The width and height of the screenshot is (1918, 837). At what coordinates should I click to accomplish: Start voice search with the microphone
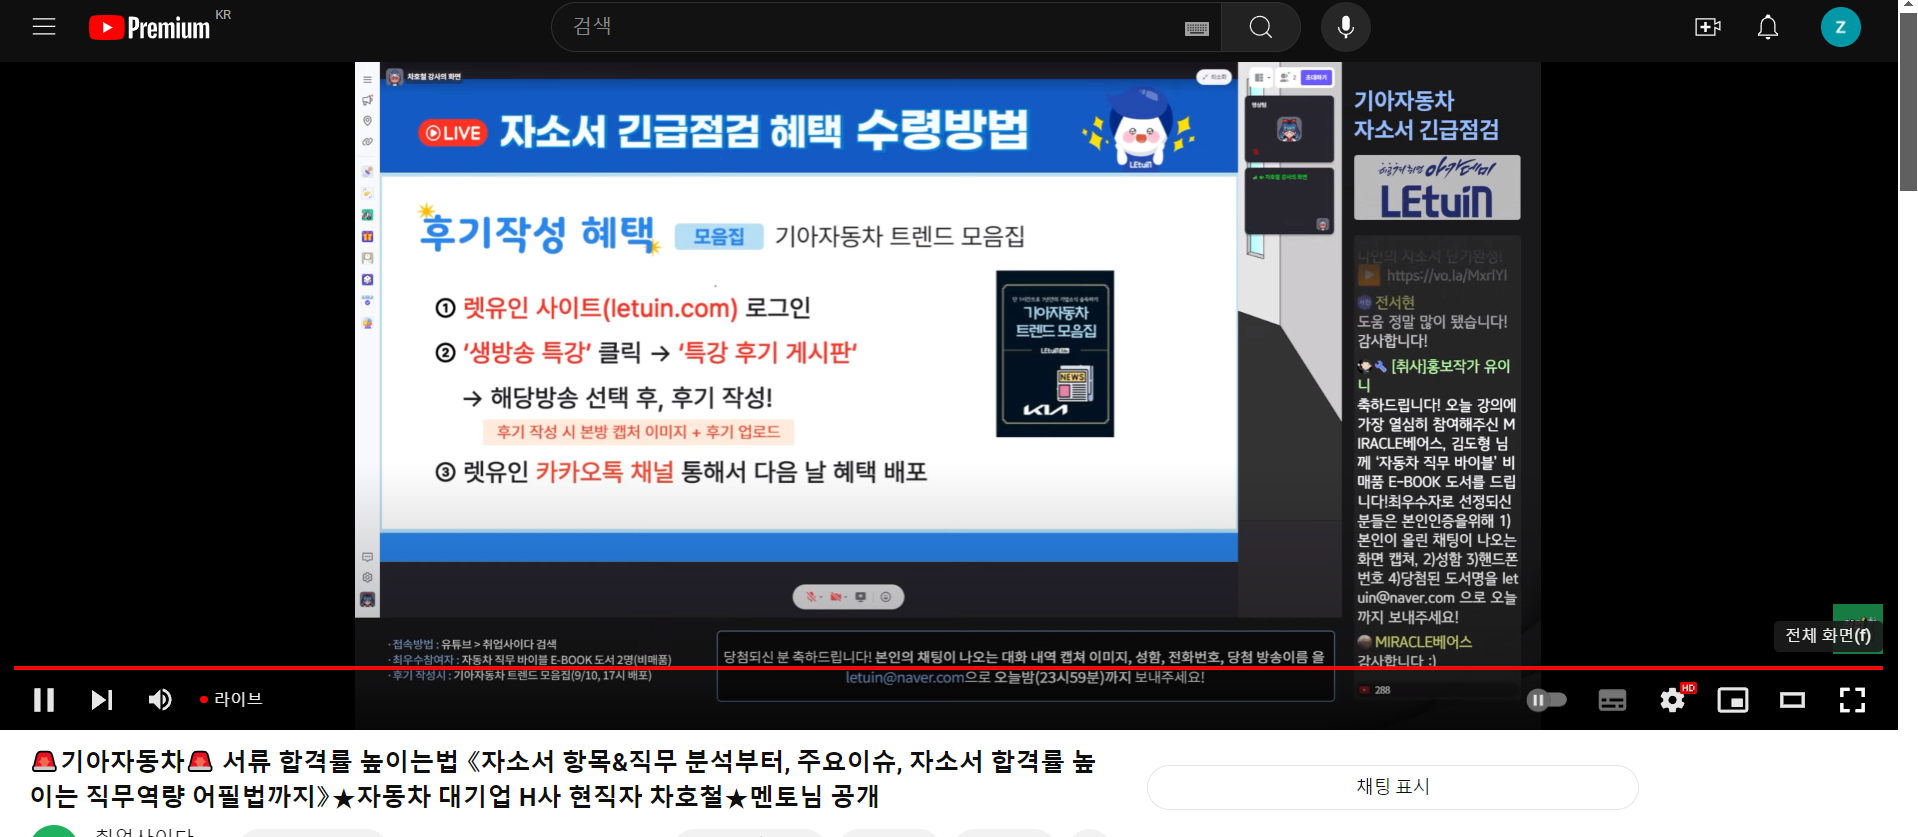coord(1346,27)
